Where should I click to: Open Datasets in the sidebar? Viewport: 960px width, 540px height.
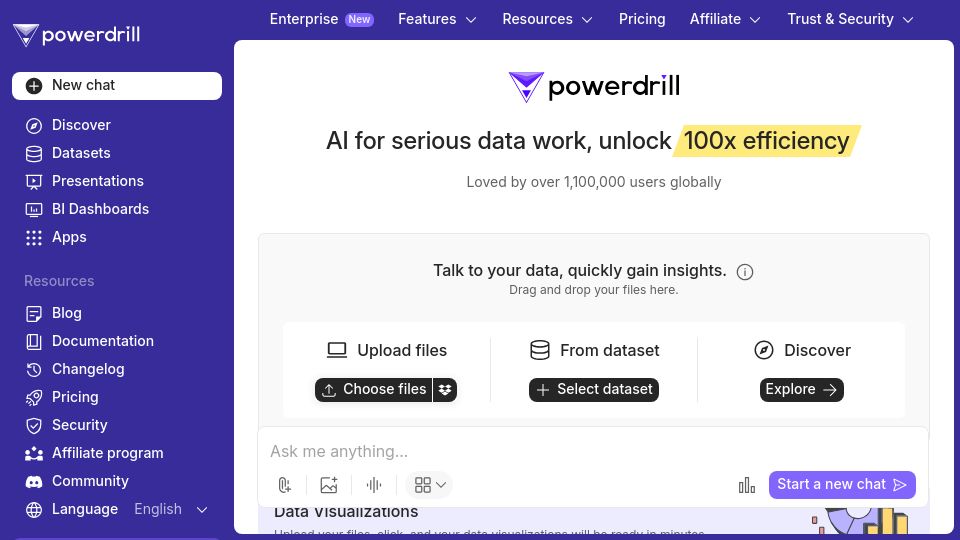(81, 153)
